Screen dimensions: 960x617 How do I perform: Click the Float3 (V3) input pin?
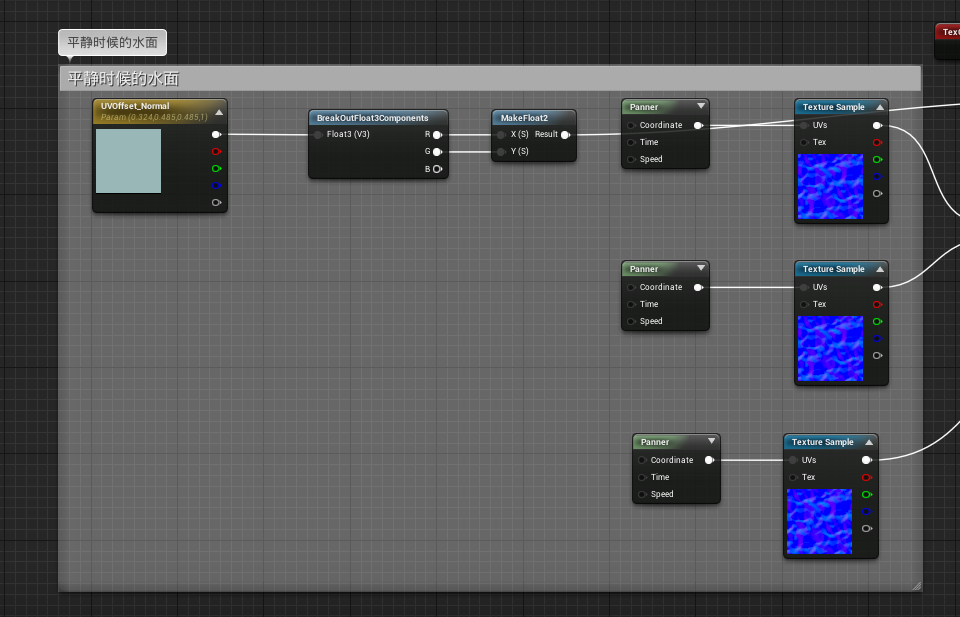click(x=318, y=134)
